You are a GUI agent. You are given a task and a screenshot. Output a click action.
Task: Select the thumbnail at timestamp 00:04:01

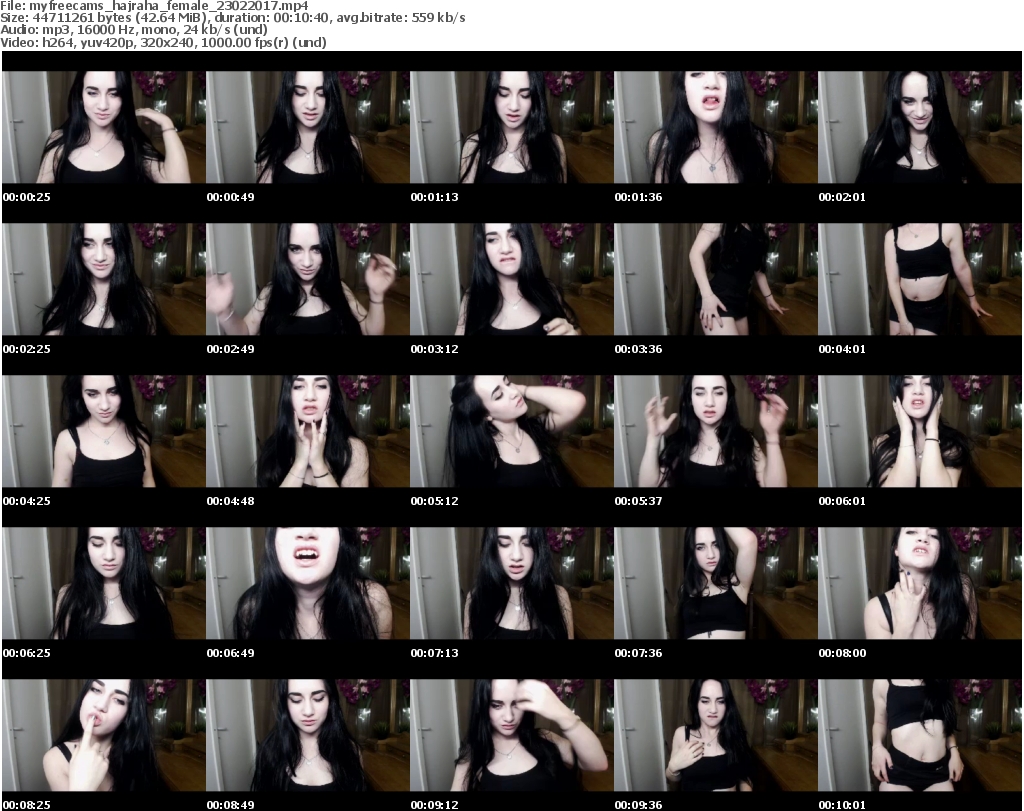(920, 279)
